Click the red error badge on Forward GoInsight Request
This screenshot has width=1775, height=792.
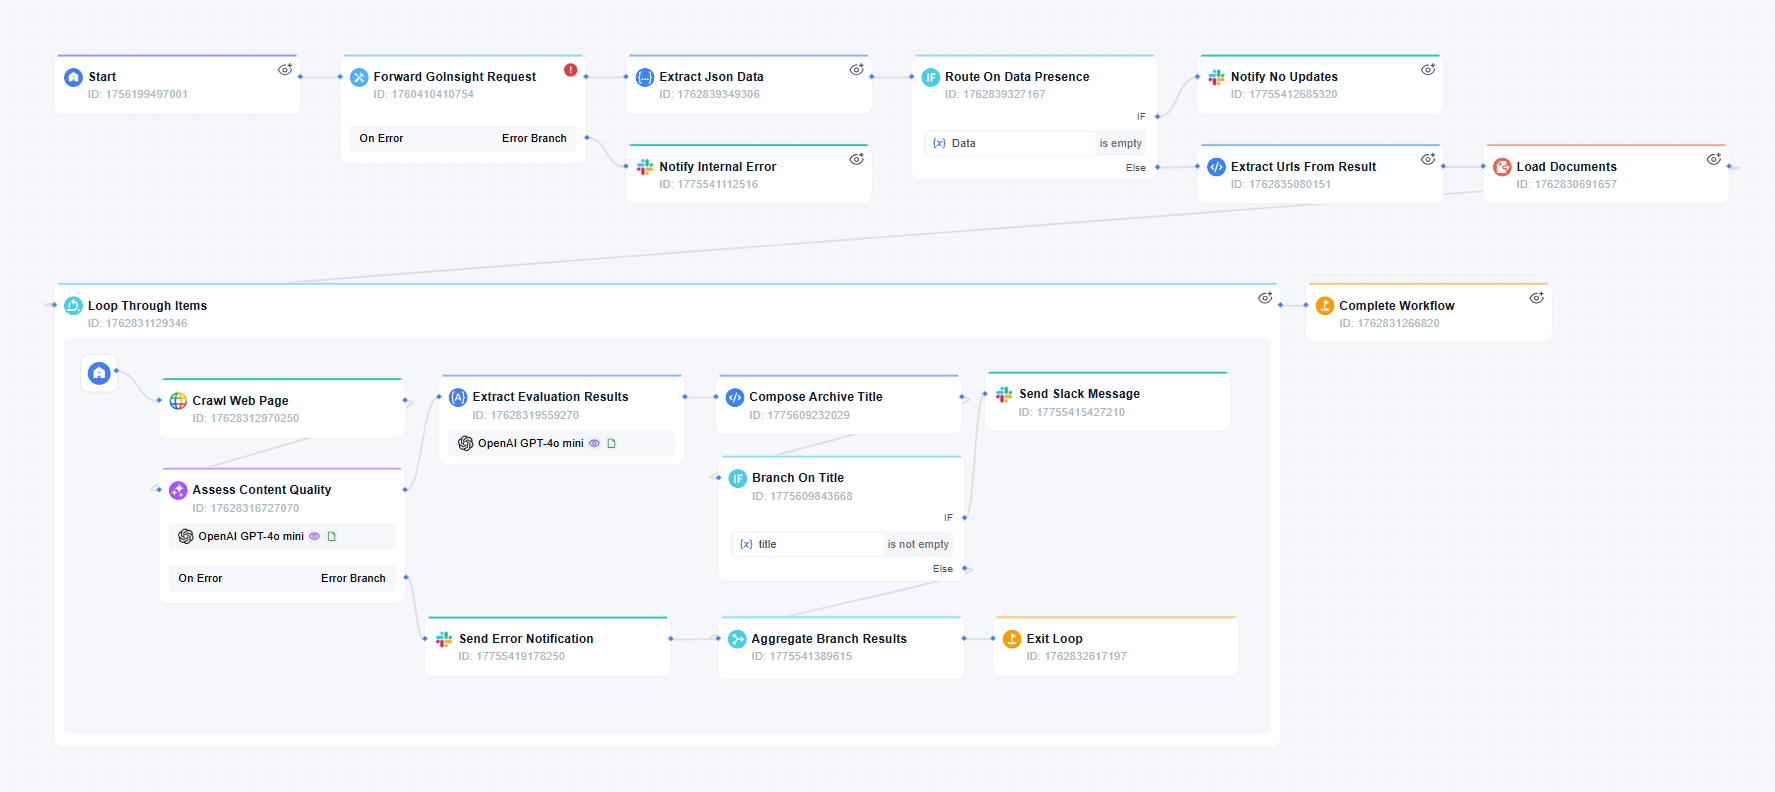click(x=570, y=70)
